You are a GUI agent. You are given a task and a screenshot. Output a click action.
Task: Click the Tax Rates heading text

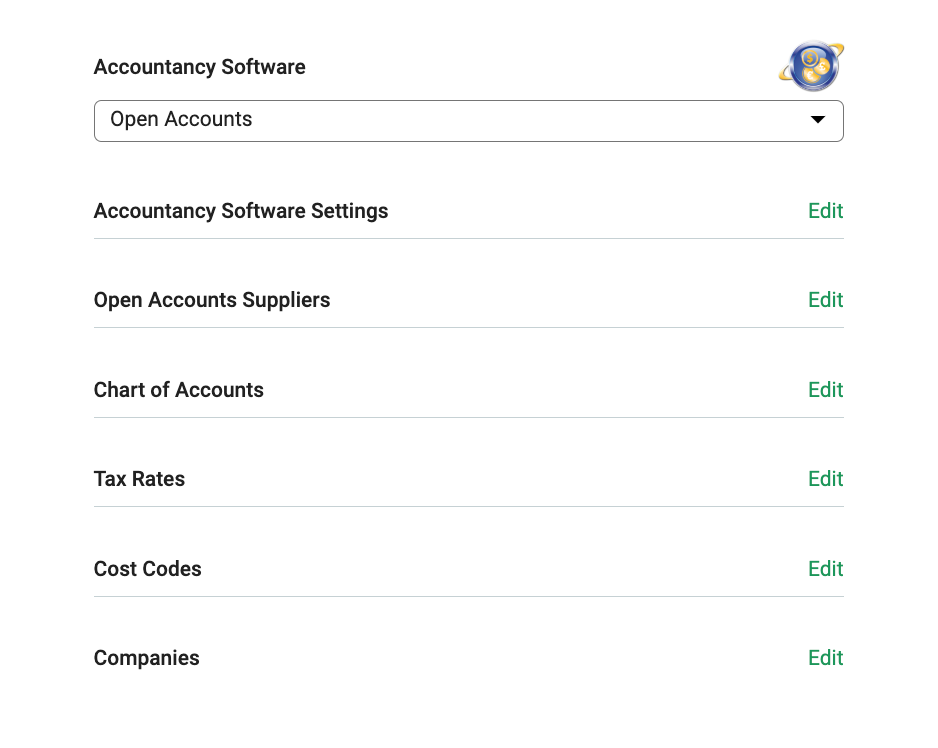click(139, 479)
